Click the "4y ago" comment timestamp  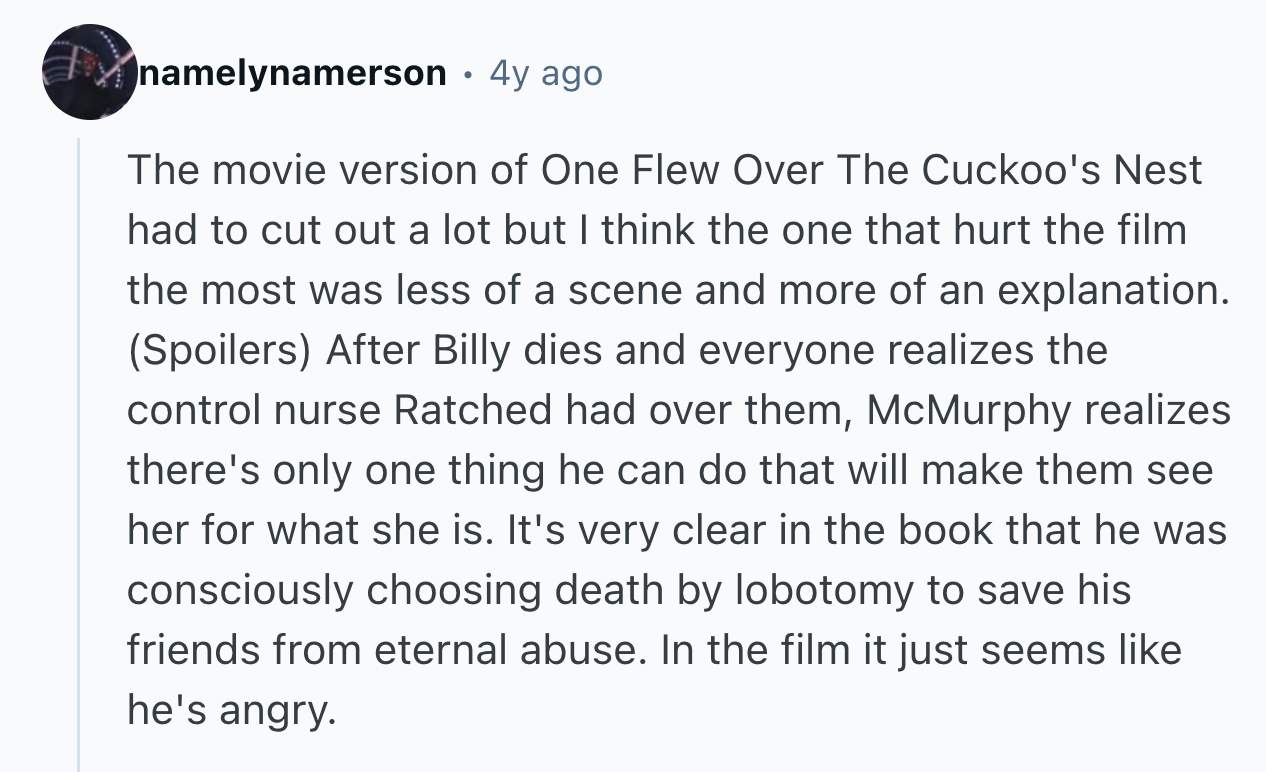tap(546, 73)
